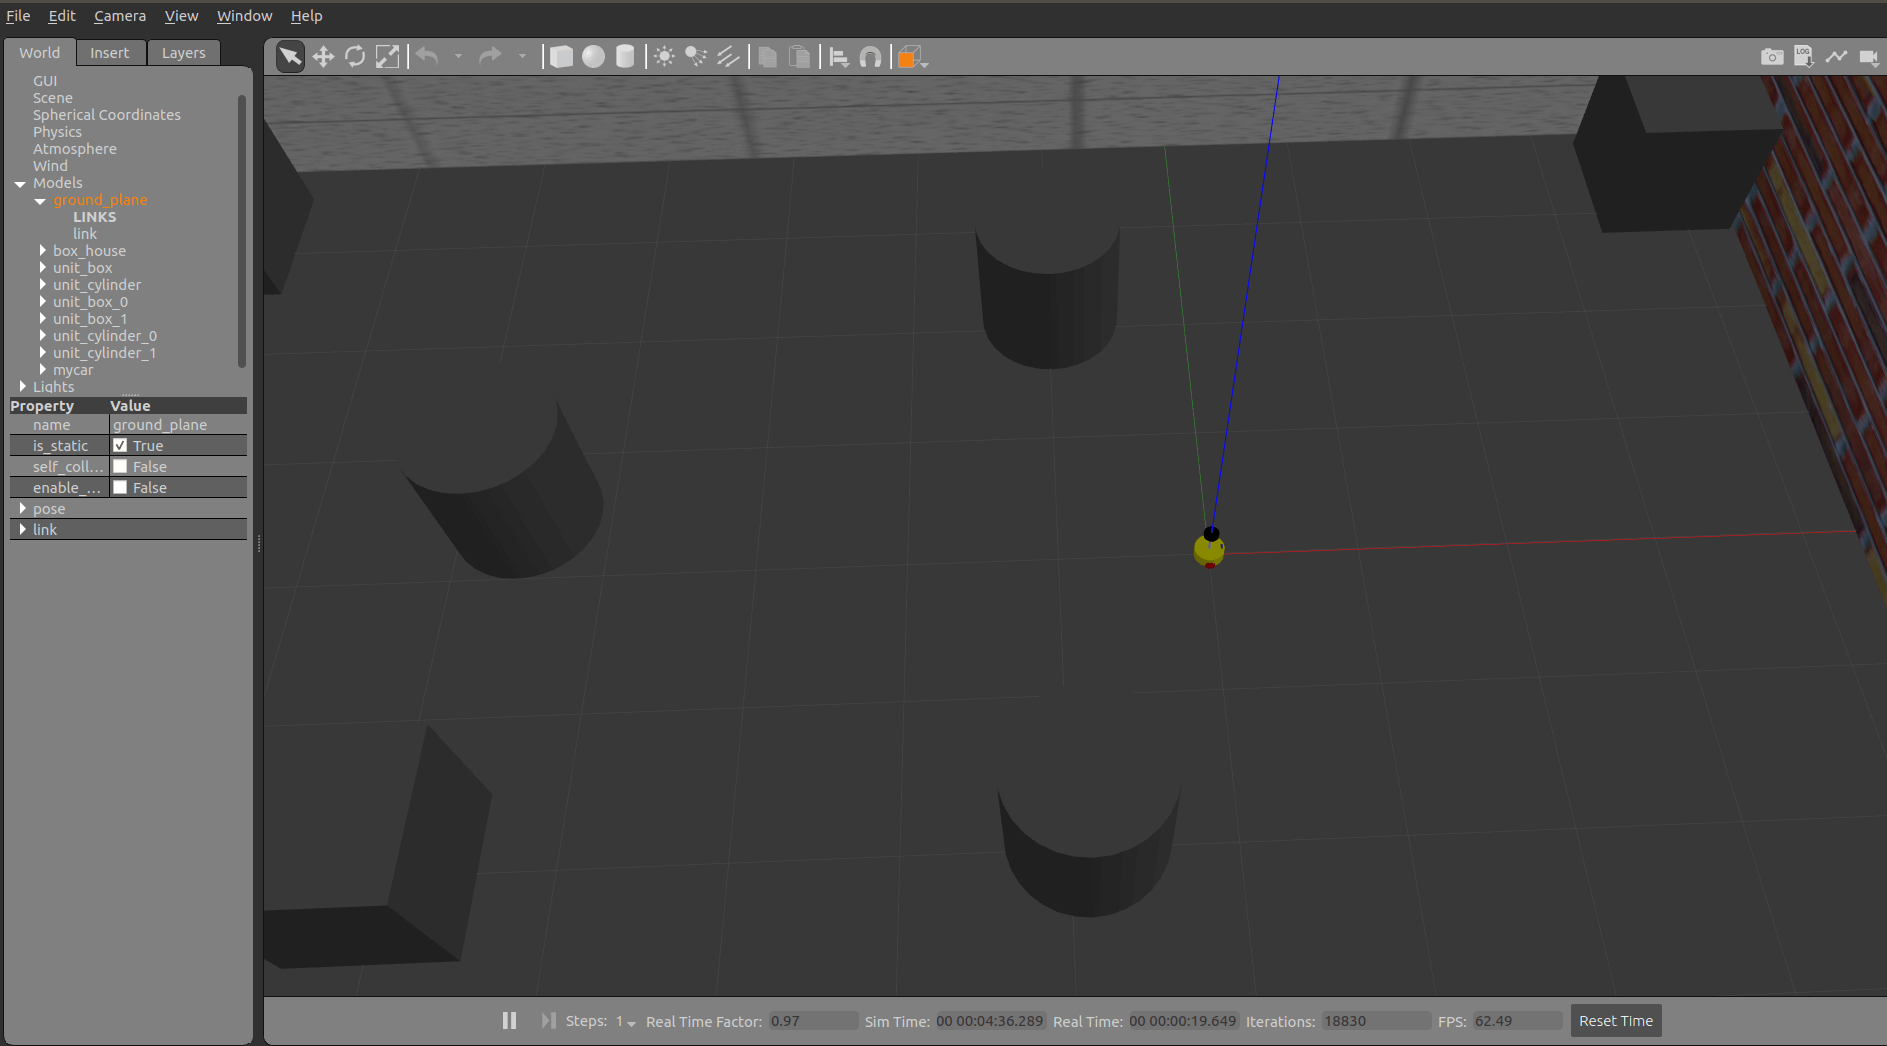Expand the mycar model
Viewport: 1887px width, 1046px height.
pyautogui.click(x=43, y=370)
